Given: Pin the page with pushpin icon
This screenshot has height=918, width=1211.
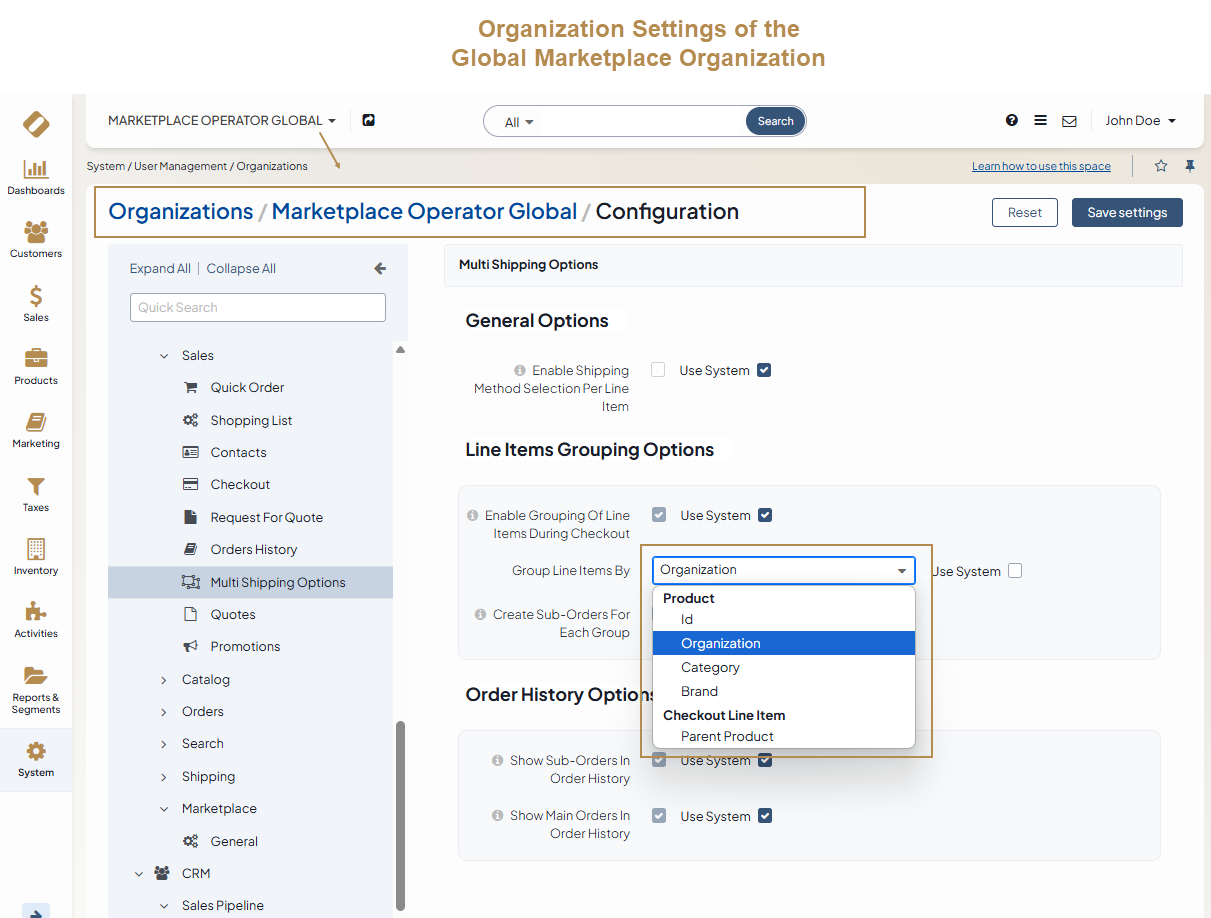Looking at the screenshot, I should [x=1190, y=166].
